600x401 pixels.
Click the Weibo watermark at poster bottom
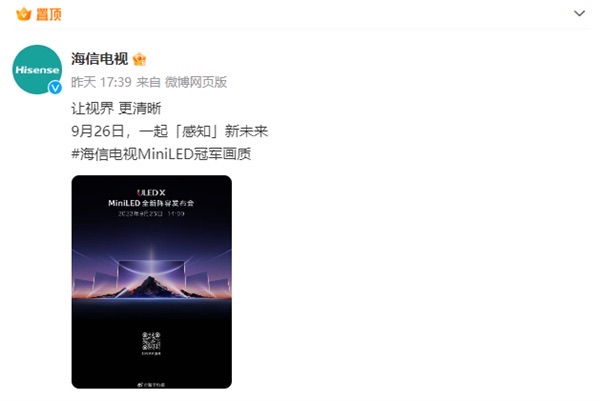point(151,385)
